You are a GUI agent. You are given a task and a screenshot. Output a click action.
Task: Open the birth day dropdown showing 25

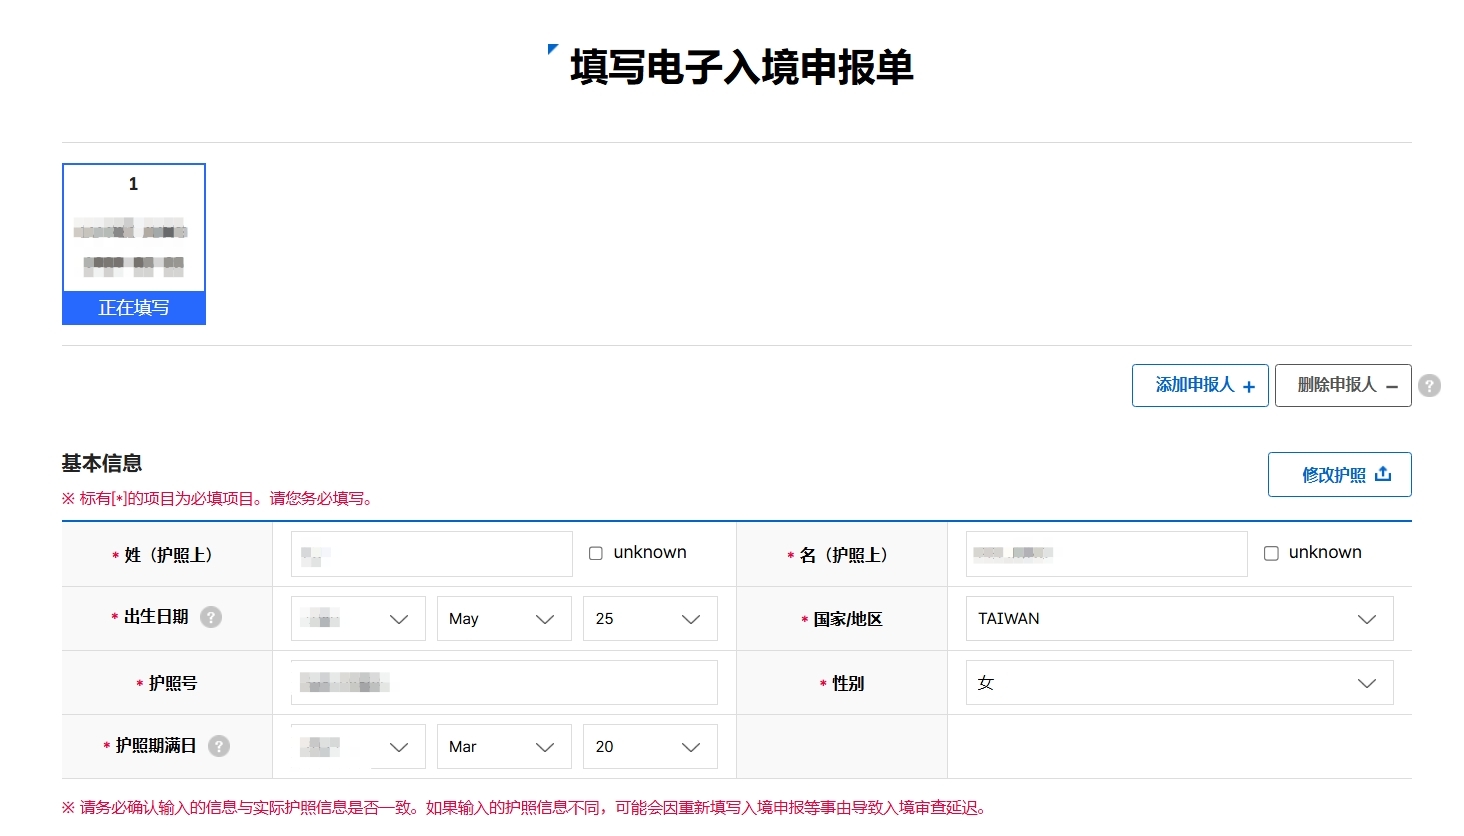click(650, 619)
